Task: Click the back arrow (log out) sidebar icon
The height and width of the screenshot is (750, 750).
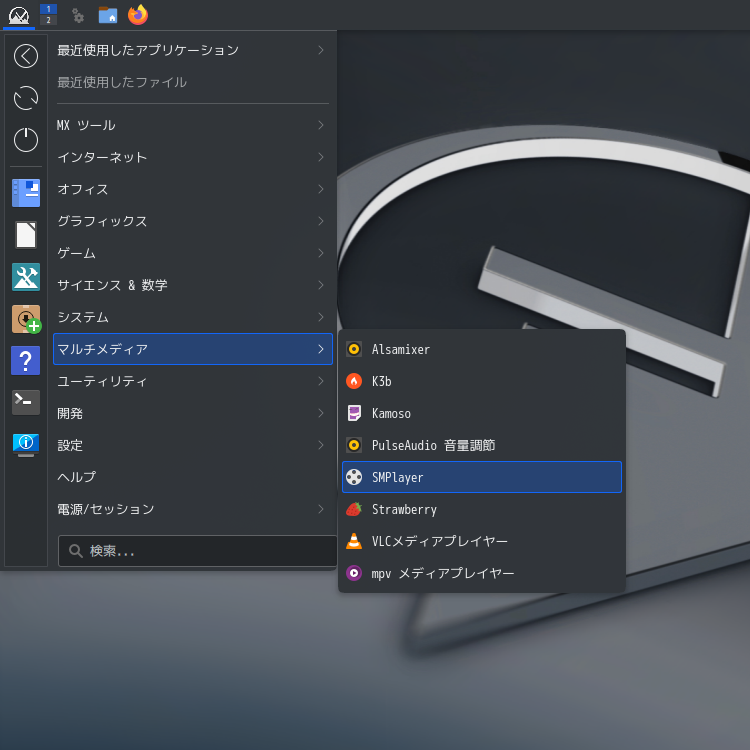Action: click(26, 56)
